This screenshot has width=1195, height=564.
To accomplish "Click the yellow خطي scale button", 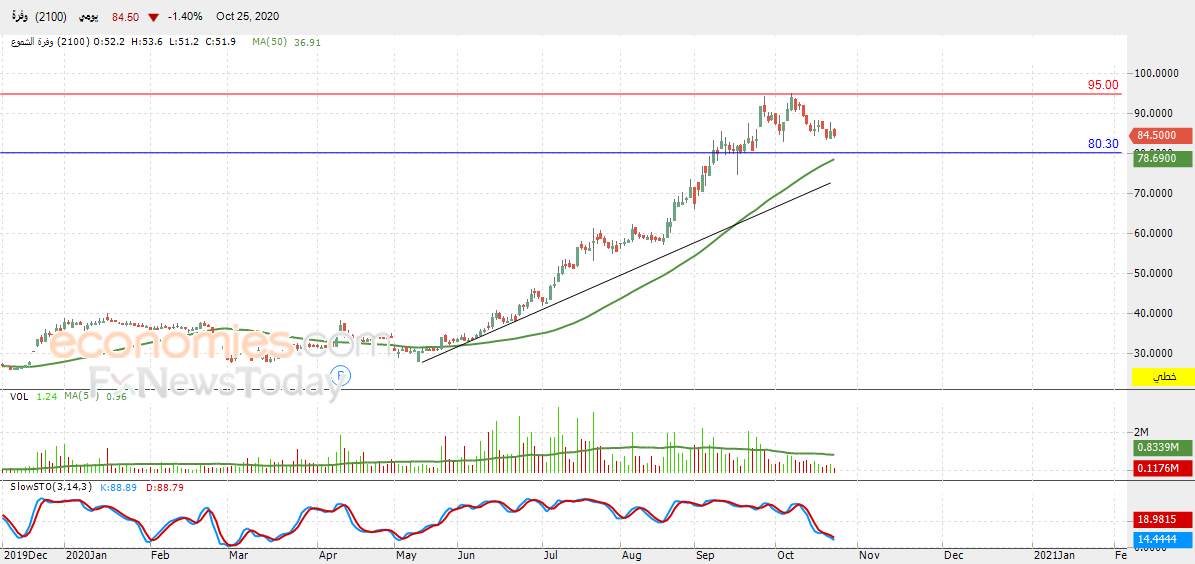I will point(1161,377).
